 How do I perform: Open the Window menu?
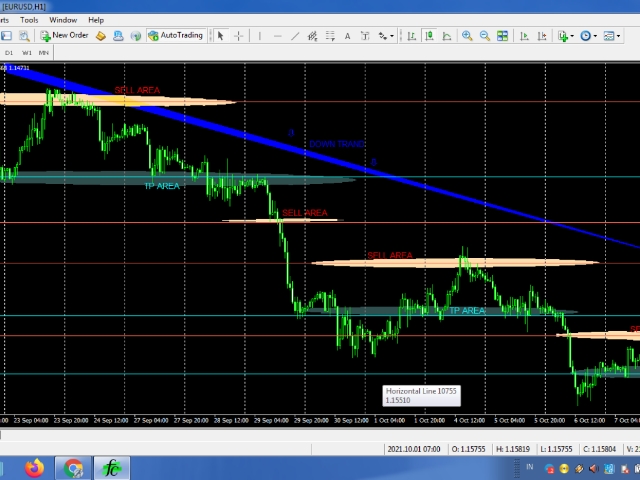(x=63, y=20)
